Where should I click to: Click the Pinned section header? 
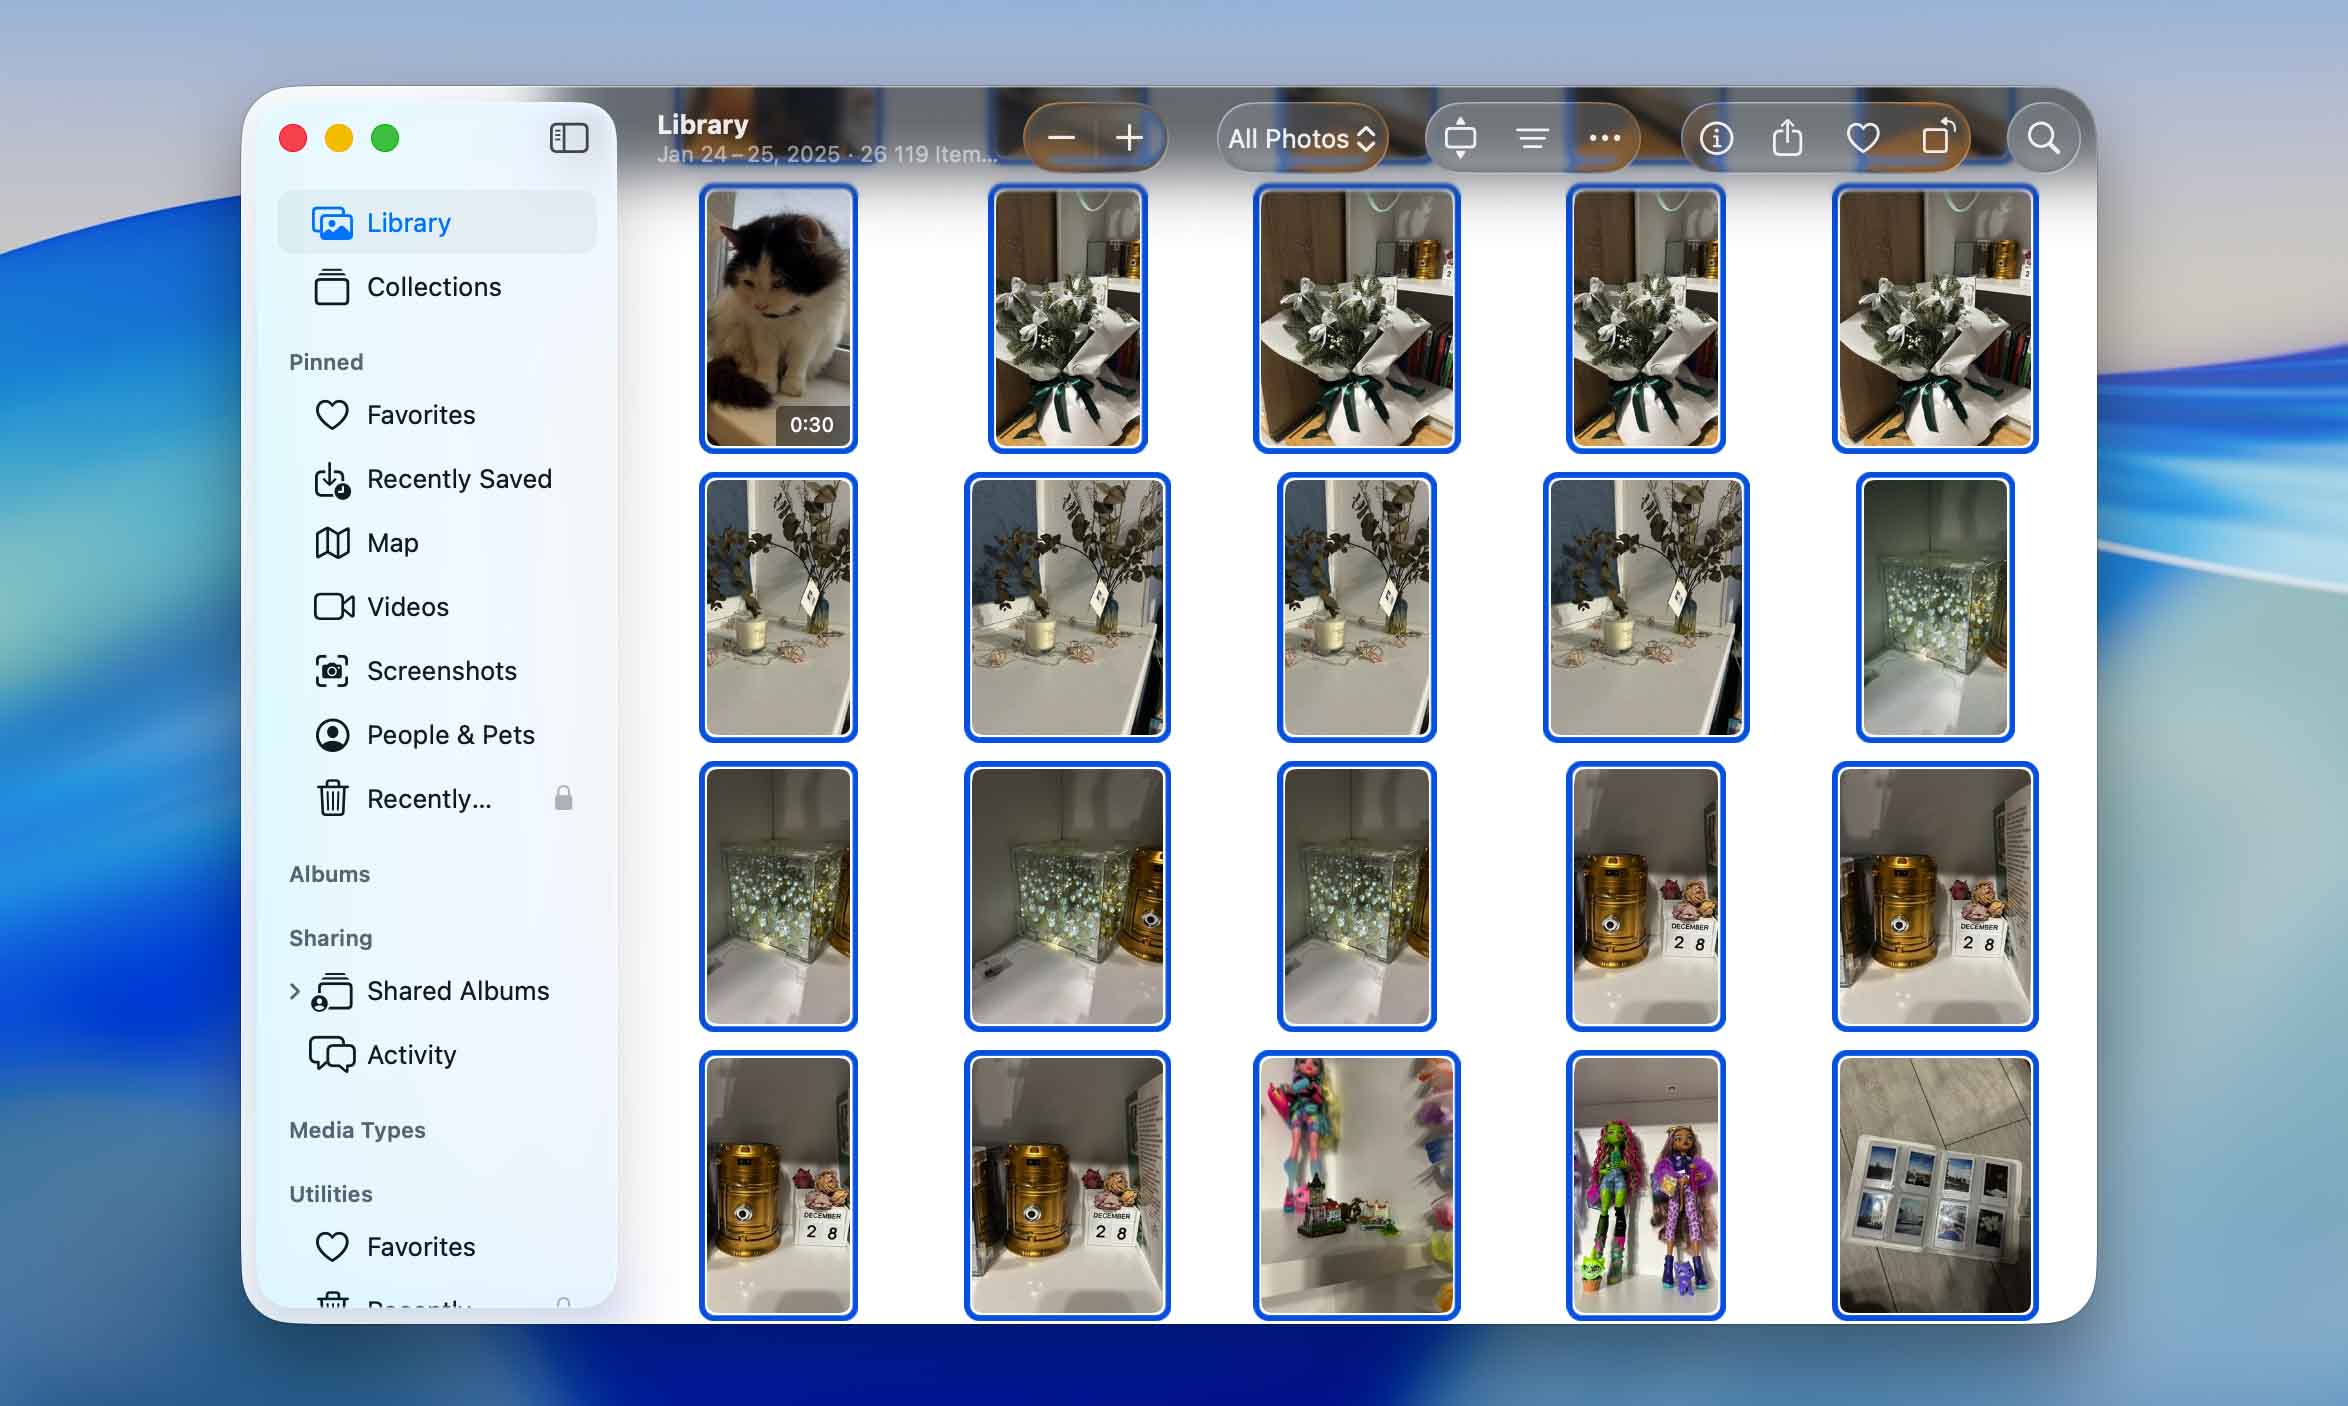tap(326, 362)
